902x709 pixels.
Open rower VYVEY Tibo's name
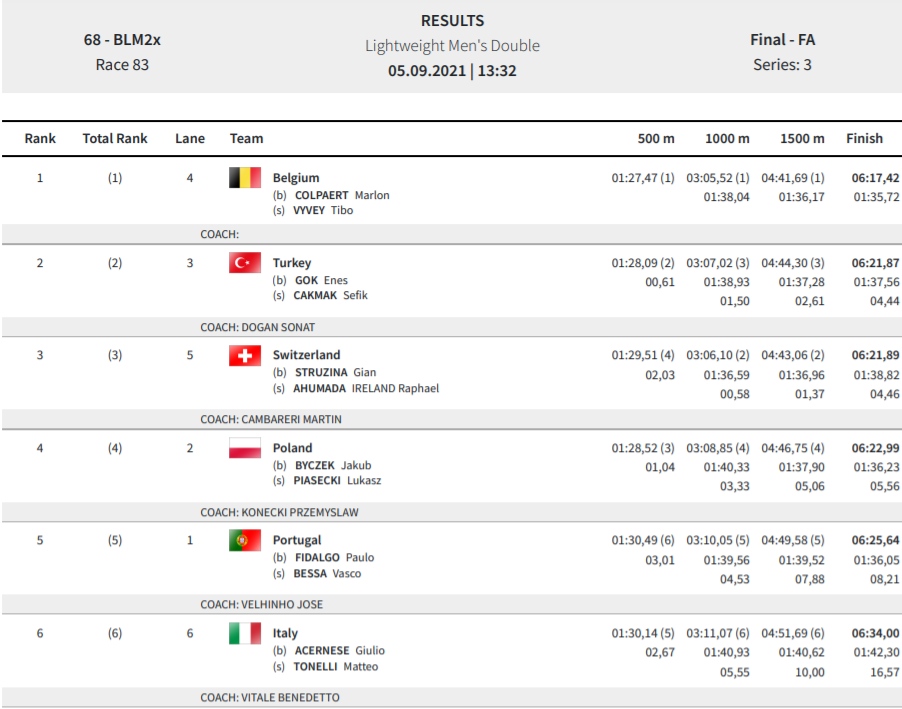tap(323, 211)
